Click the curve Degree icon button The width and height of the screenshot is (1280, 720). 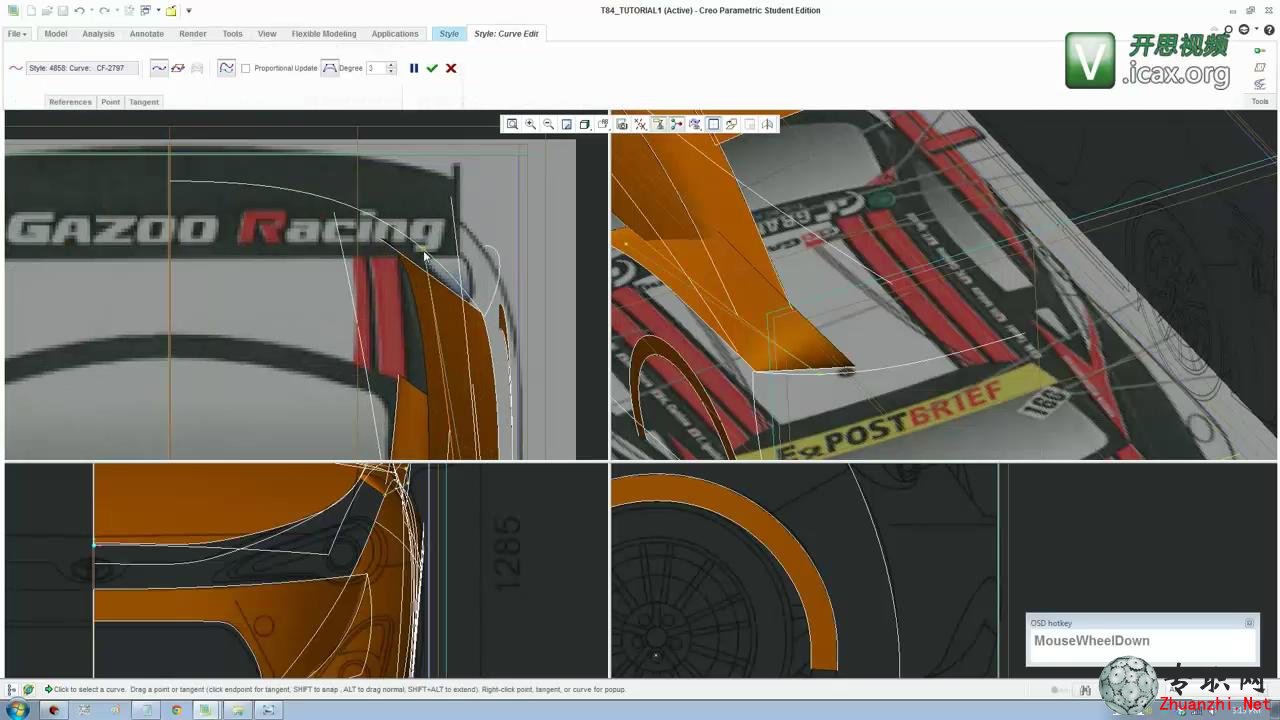(x=329, y=68)
